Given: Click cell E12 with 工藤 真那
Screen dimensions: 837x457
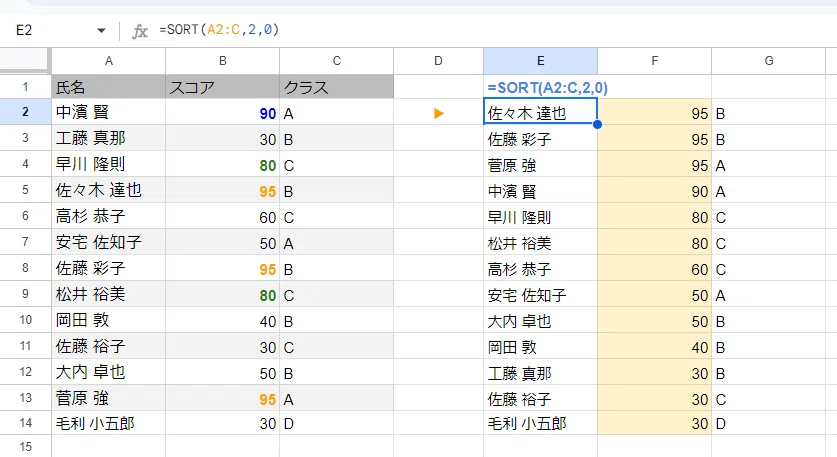Looking at the screenshot, I should [x=540, y=372].
